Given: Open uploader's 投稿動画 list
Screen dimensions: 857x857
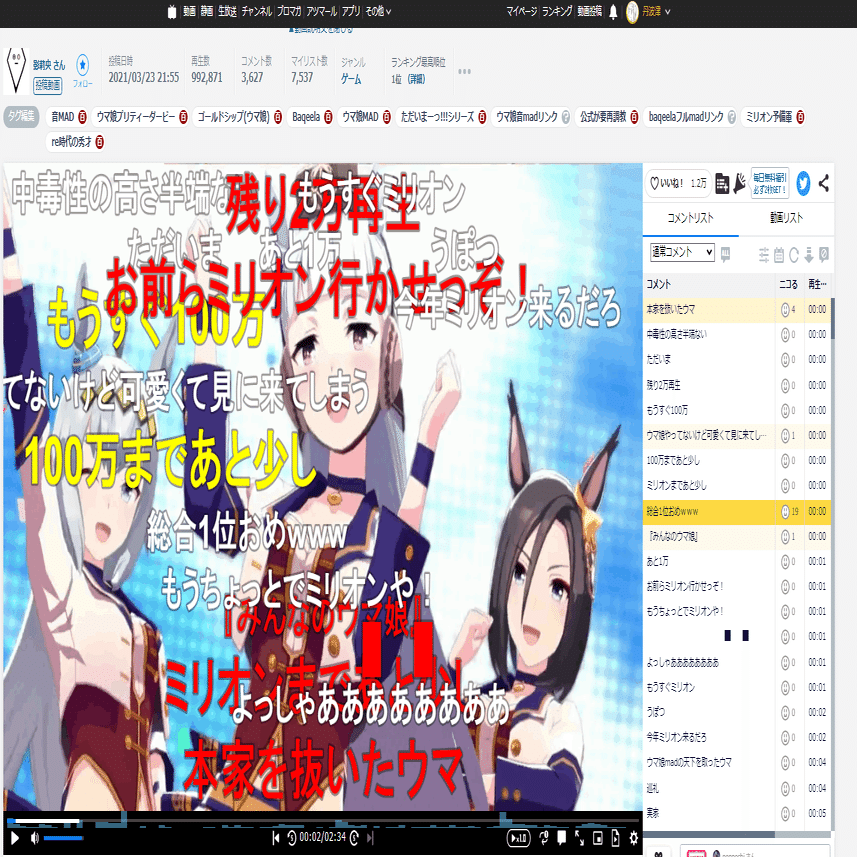Looking at the screenshot, I should click(x=48, y=85).
